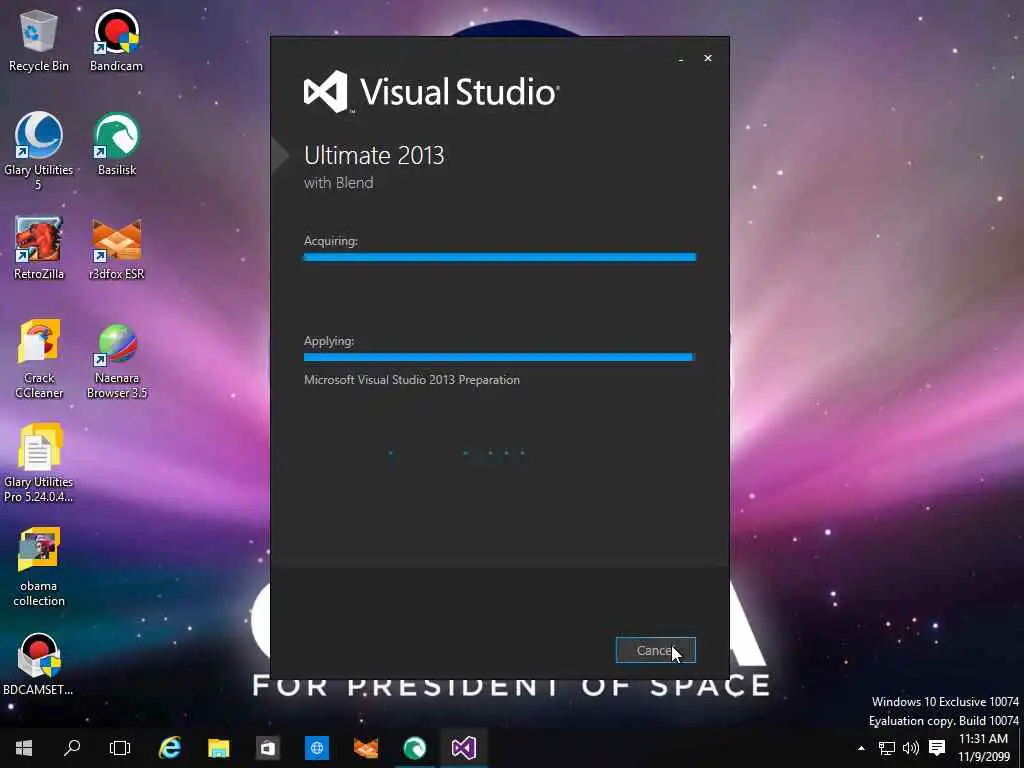1024x768 pixels.
Task: Select the RetroZilla desktop shortcut
Action: pyautogui.click(x=39, y=249)
